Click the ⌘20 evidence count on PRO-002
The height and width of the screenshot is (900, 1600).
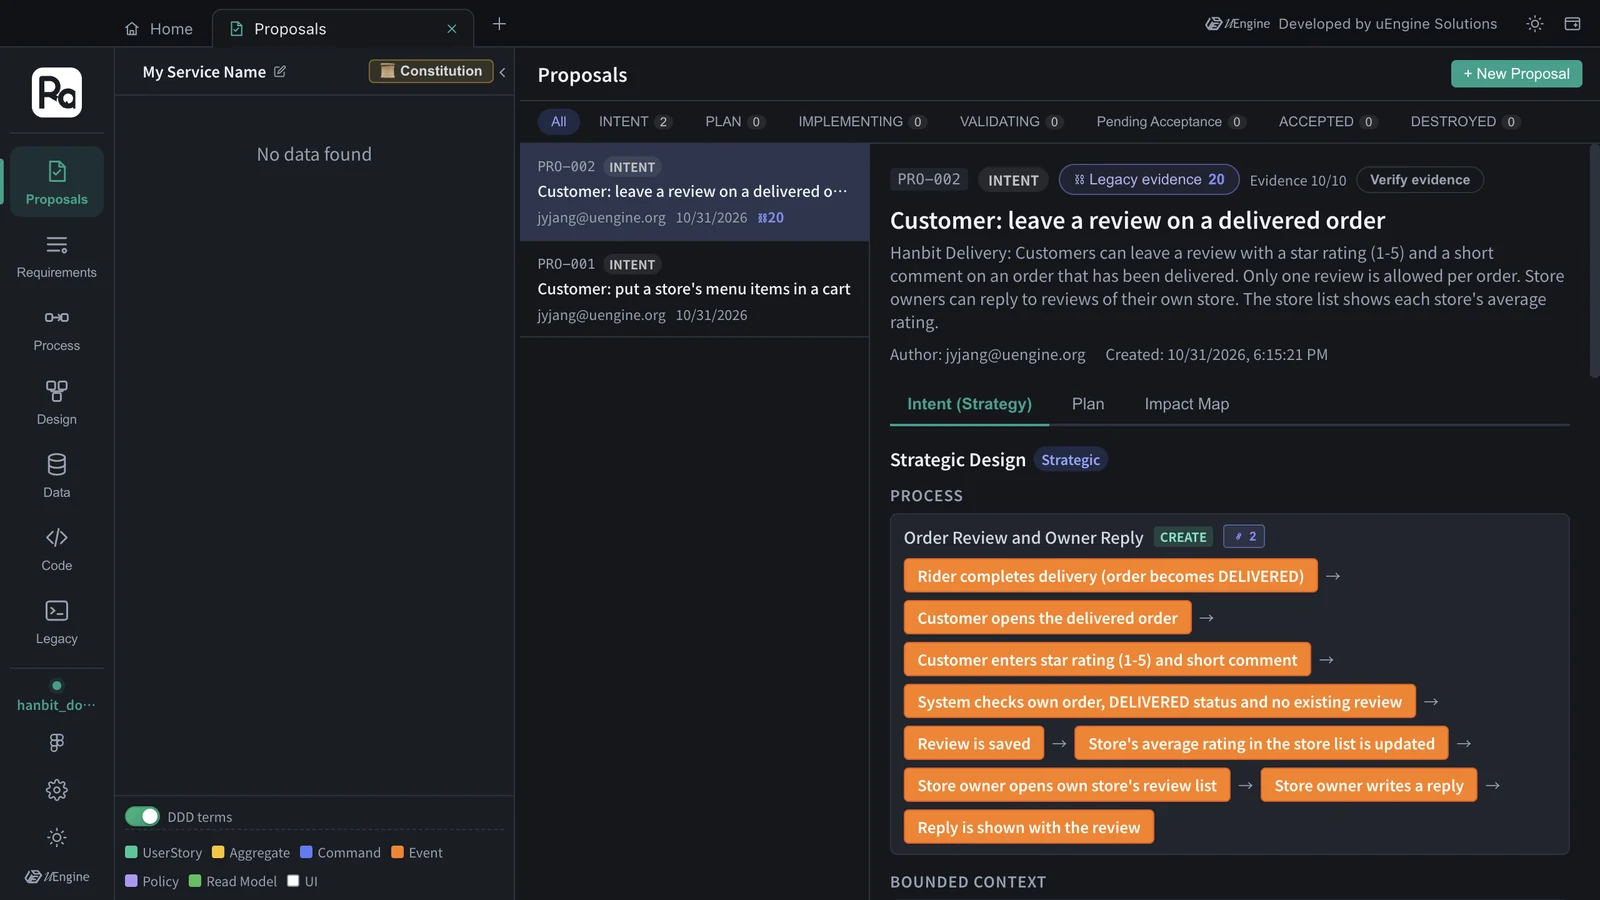pos(770,218)
